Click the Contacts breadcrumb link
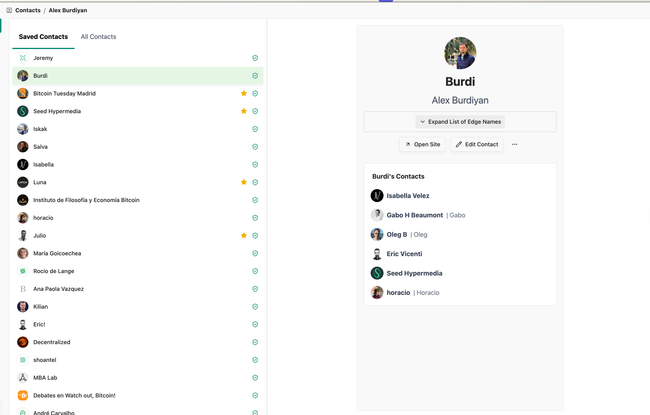The height and width of the screenshot is (415, 650). 28,10
